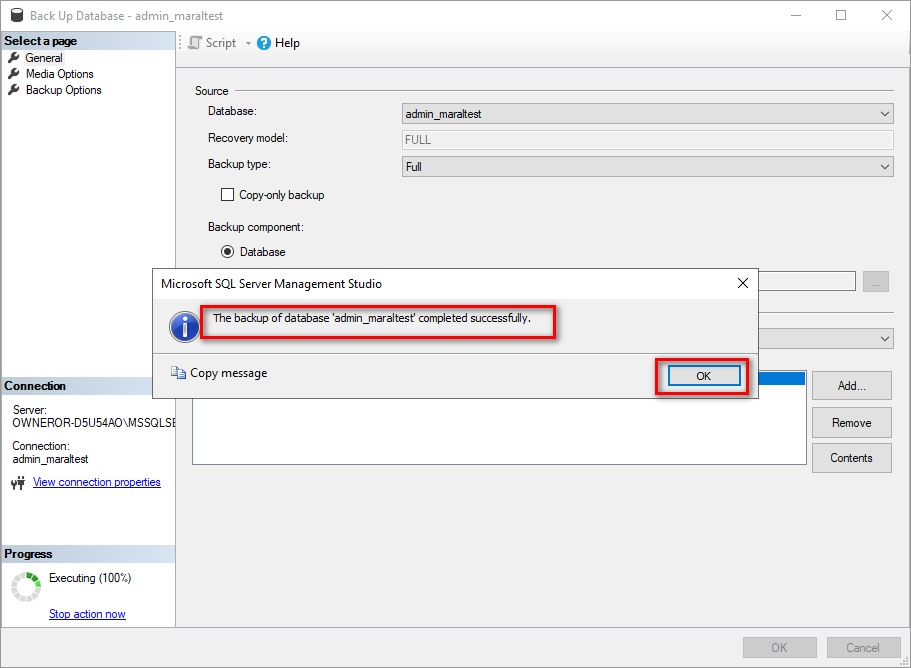
Task: Open the Backup type dropdown
Action: [x=884, y=166]
